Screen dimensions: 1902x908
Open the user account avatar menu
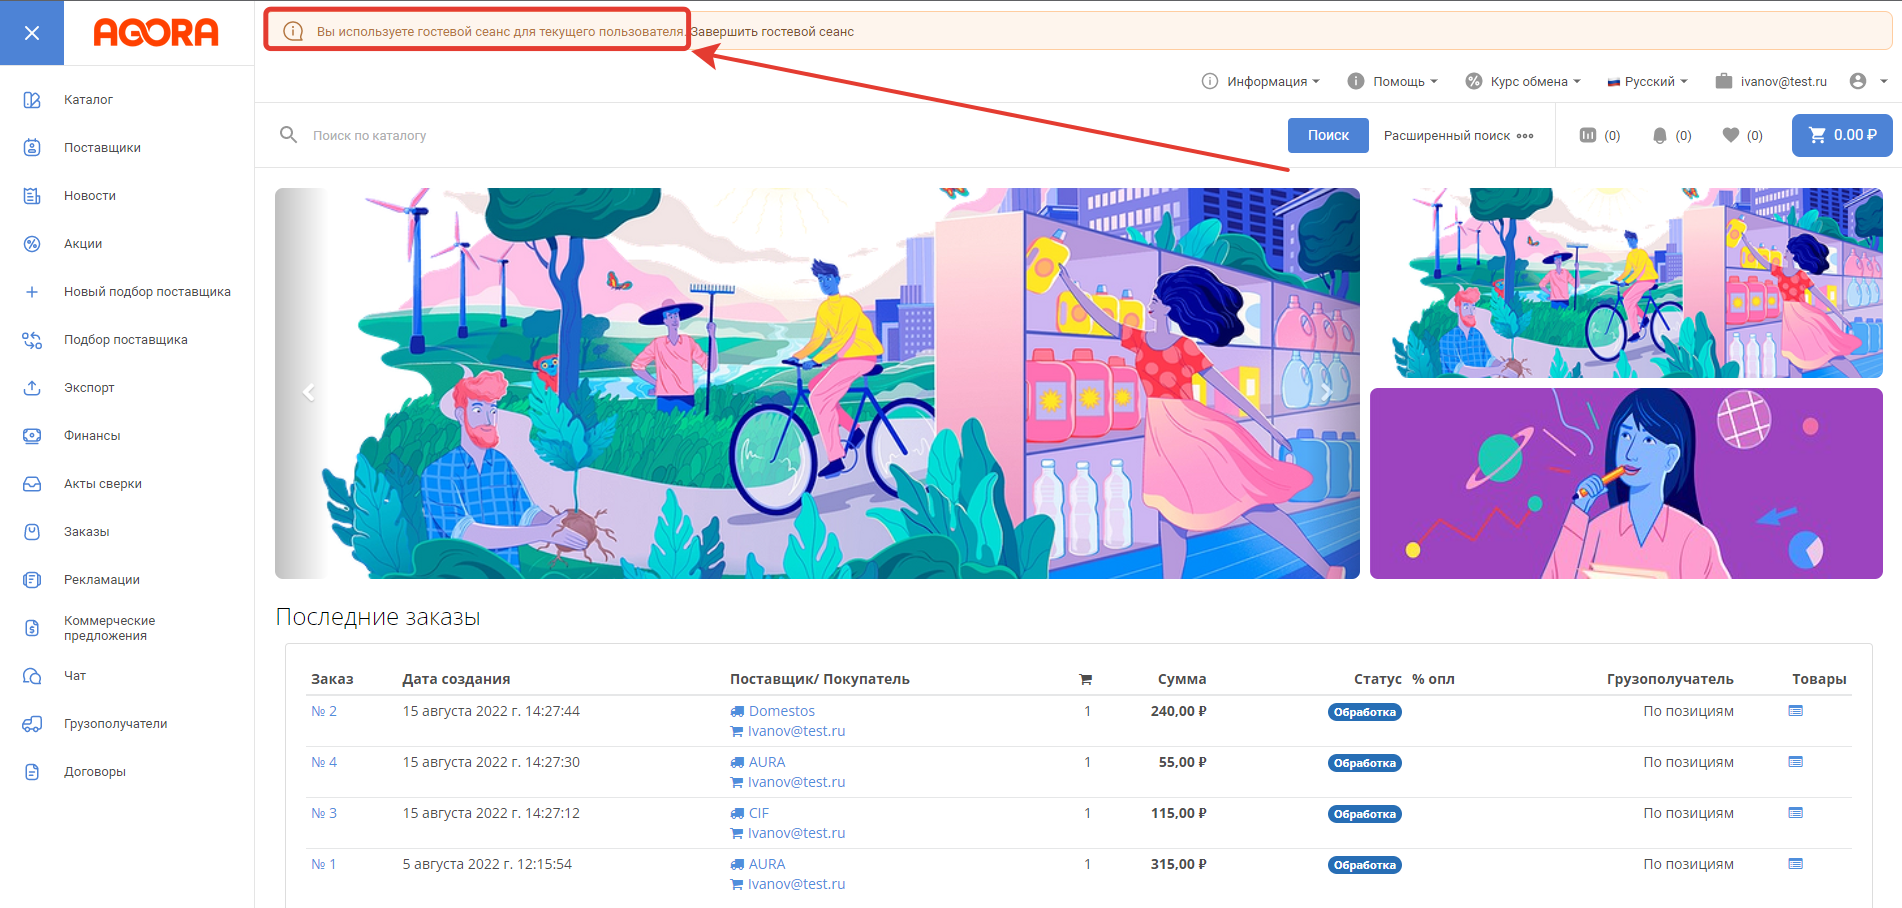click(x=1858, y=81)
